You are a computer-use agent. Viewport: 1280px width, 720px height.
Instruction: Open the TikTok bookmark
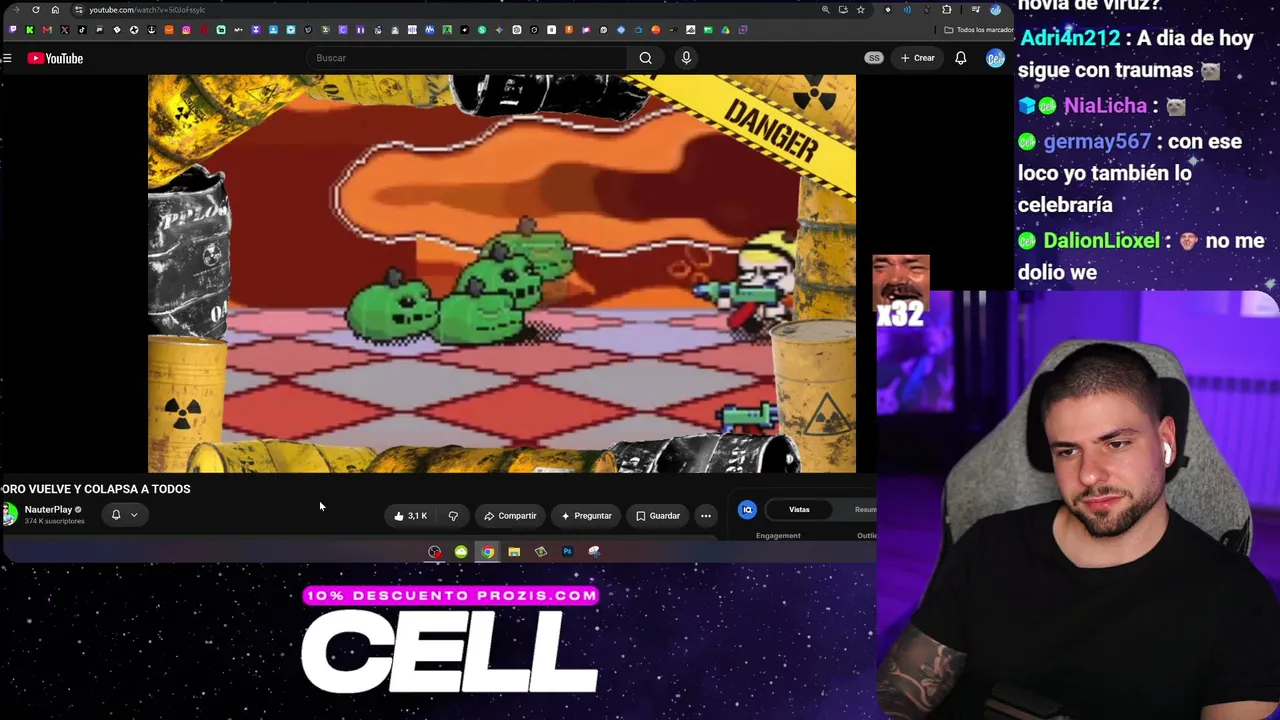[82, 30]
